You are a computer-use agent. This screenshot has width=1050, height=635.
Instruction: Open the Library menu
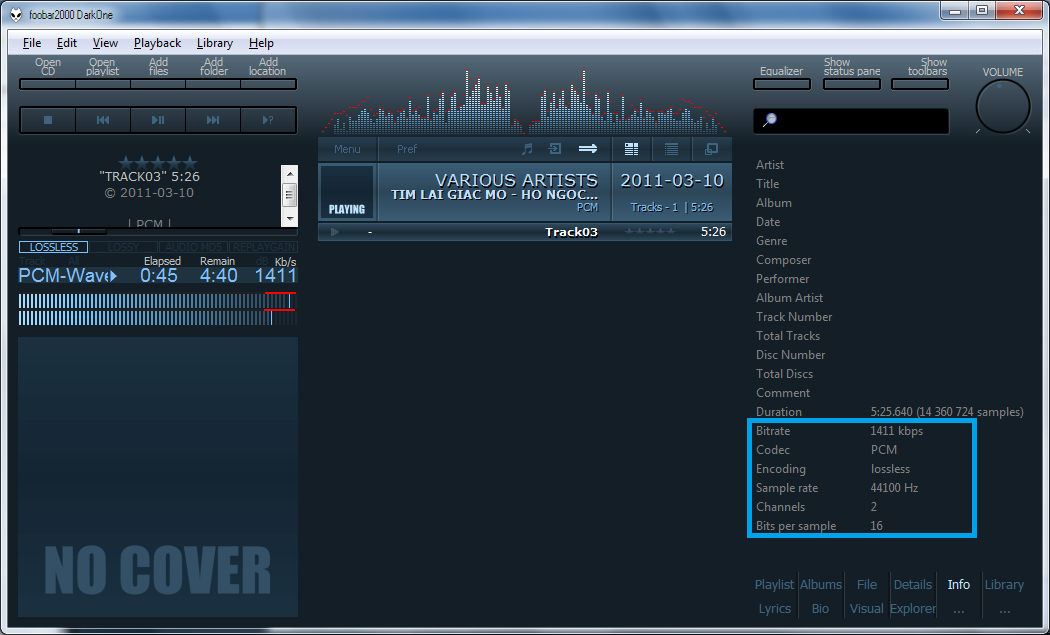[215, 43]
